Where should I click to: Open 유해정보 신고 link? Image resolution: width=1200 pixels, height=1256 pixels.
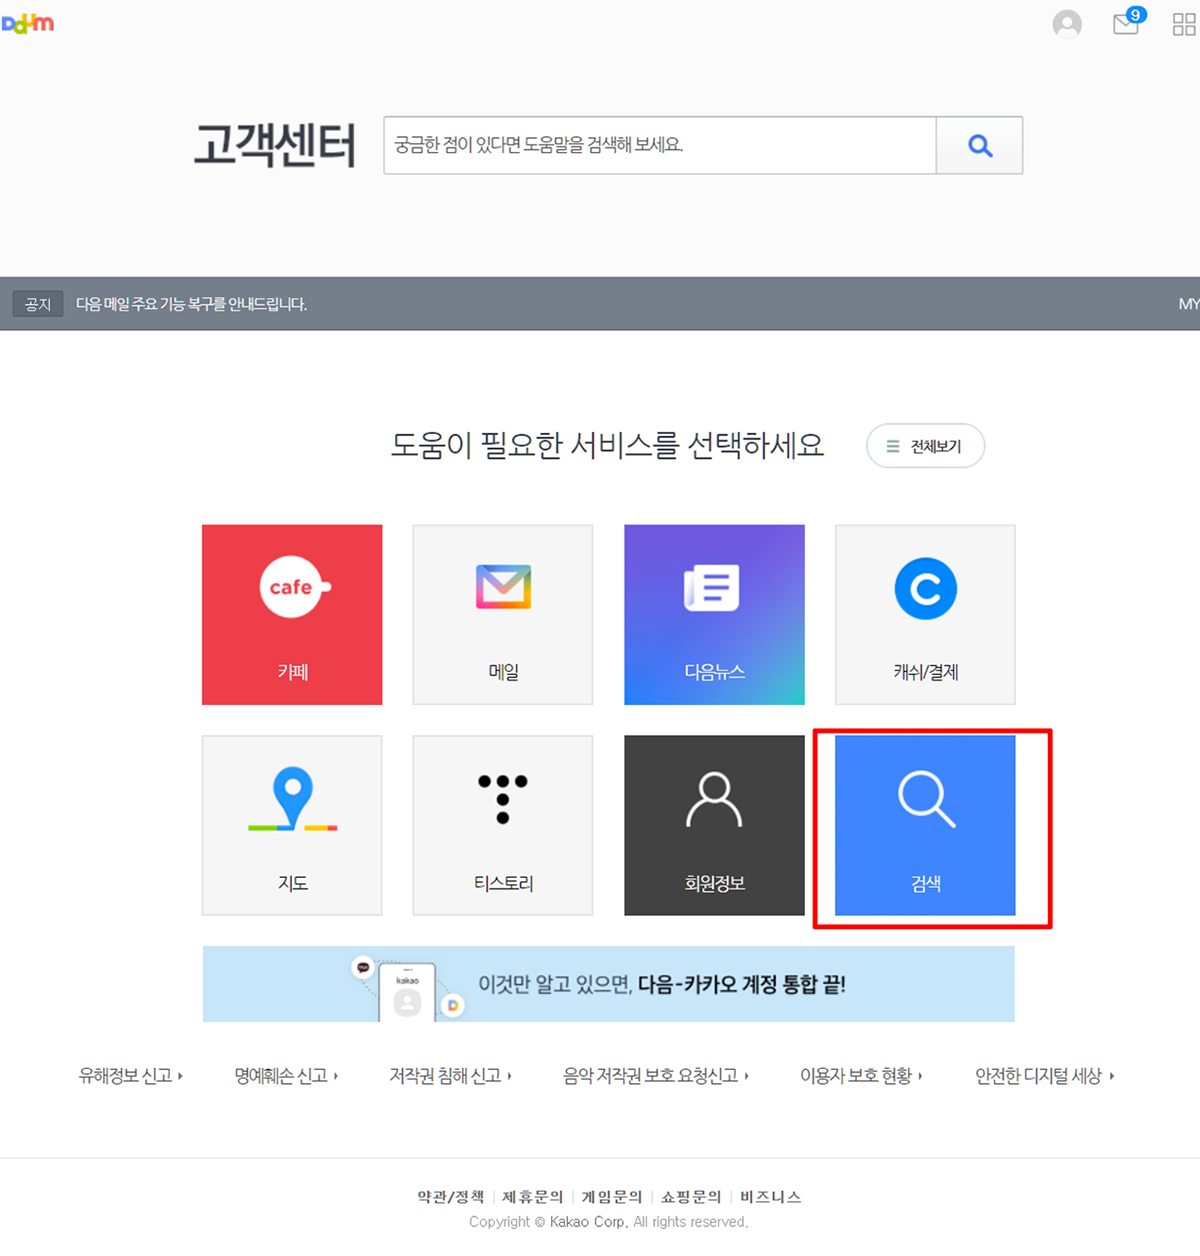130,1076
